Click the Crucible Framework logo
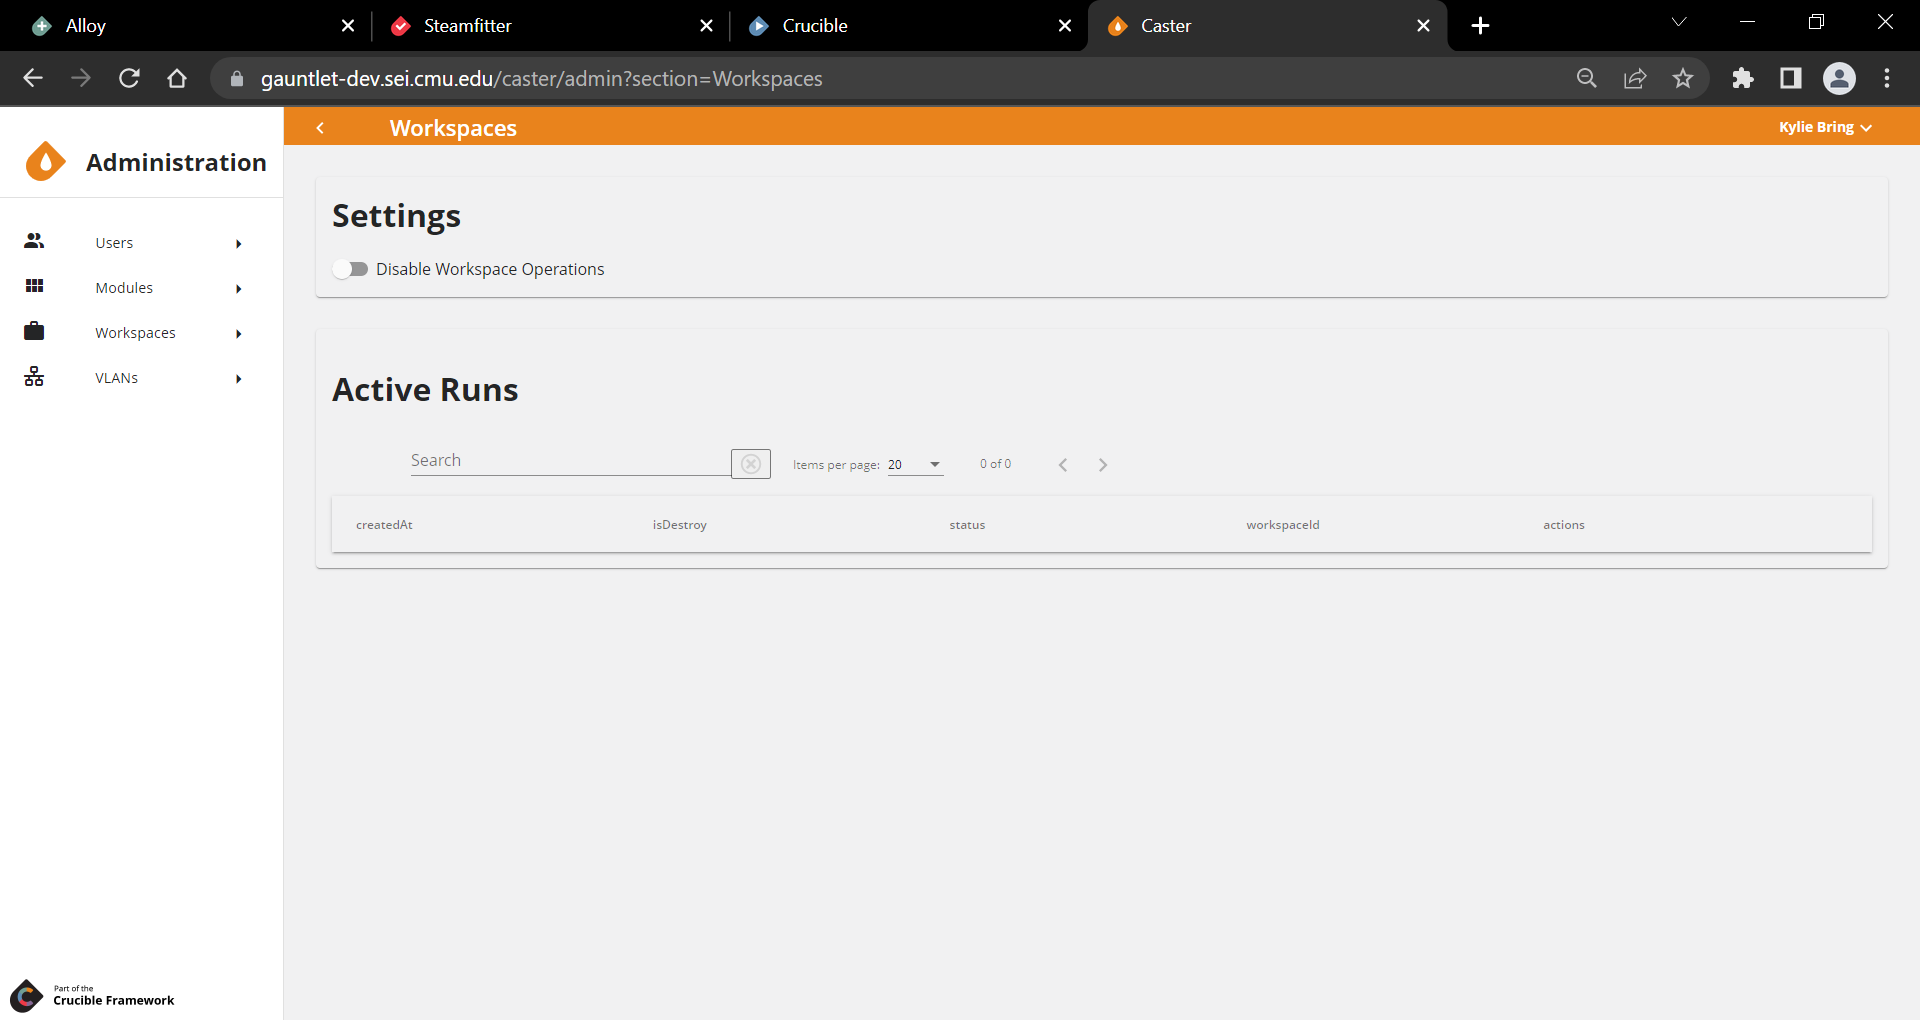Viewport: 1920px width, 1020px height. pos(27,995)
